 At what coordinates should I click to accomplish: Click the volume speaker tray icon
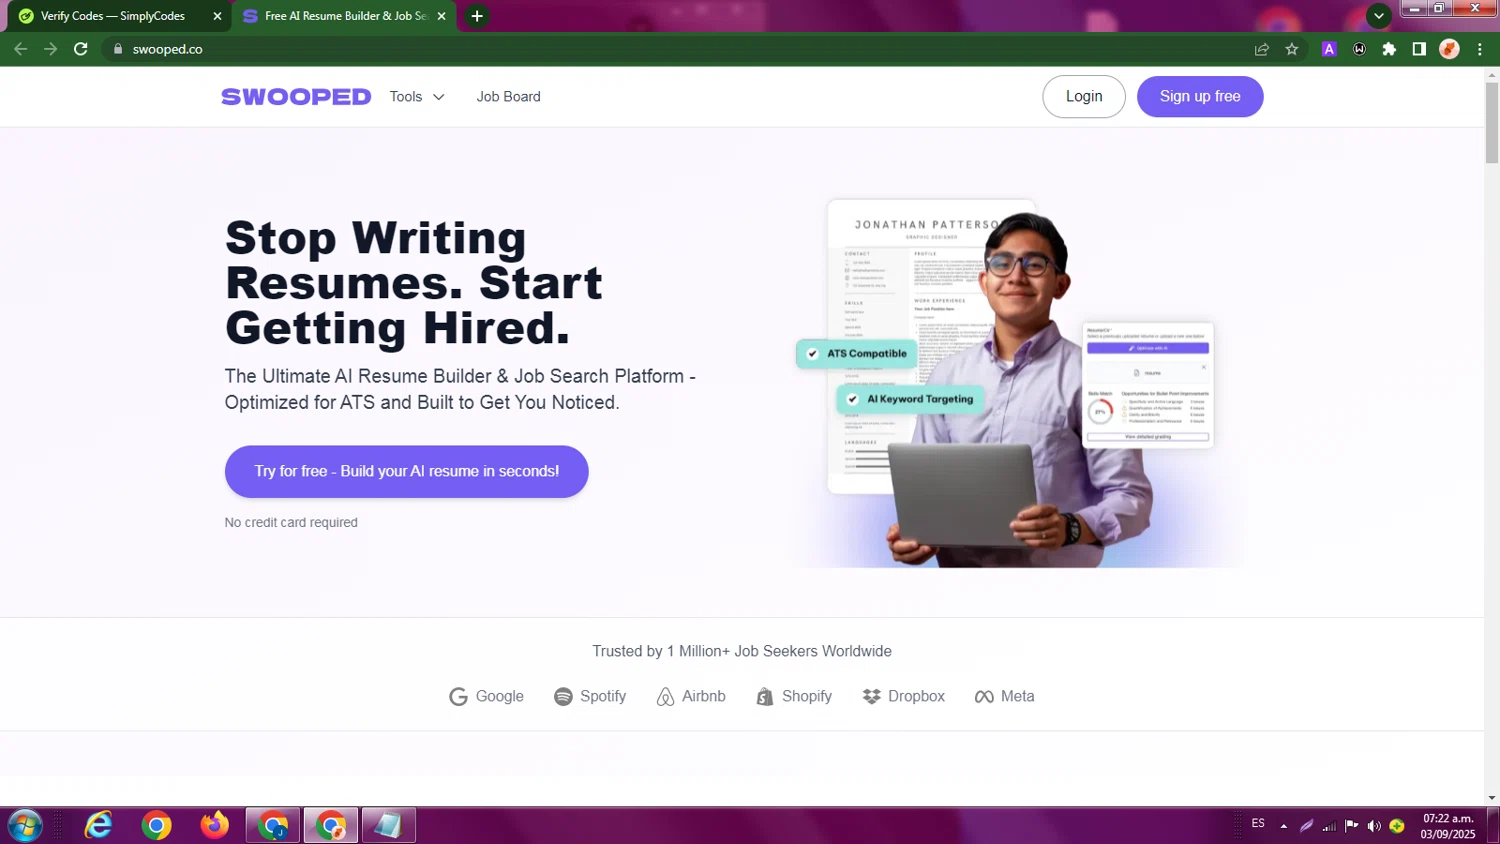pyautogui.click(x=1374, y=826)
